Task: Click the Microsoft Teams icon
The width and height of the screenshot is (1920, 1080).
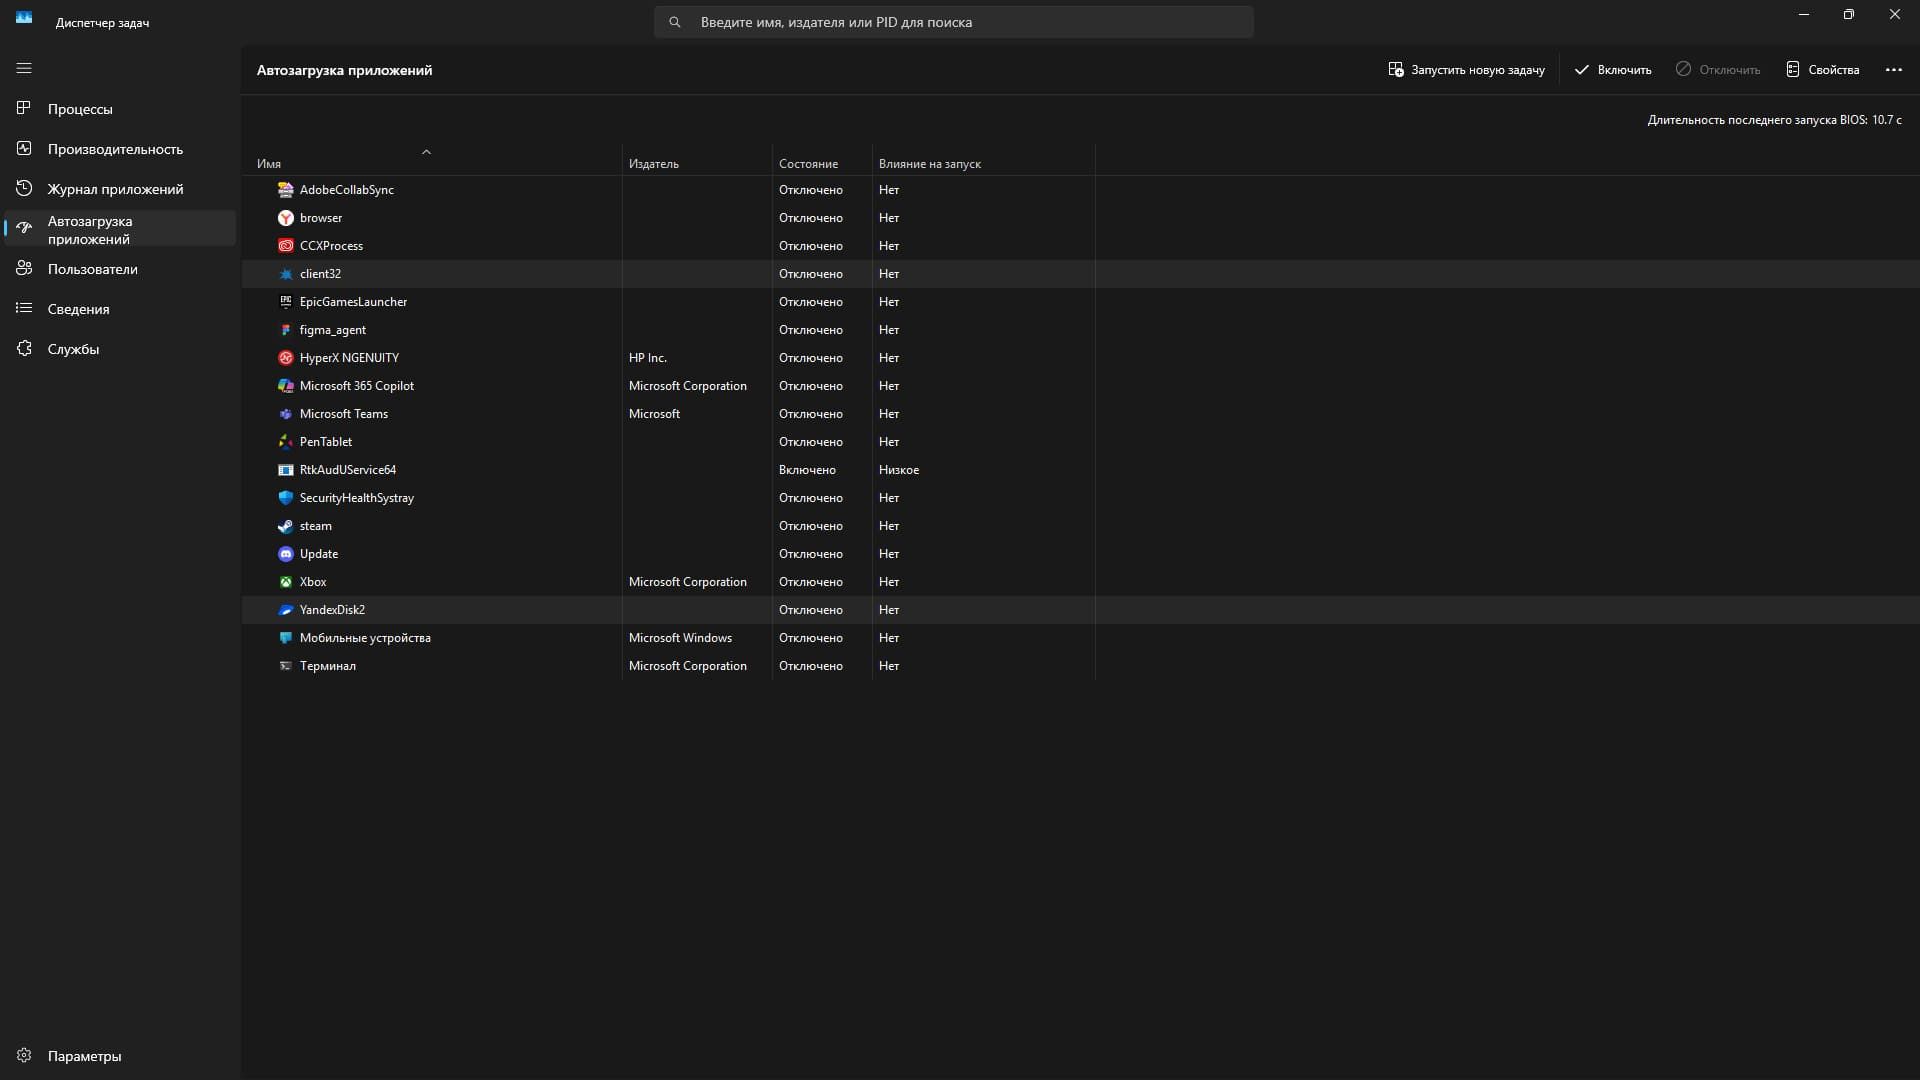Action: click(286, 414)
